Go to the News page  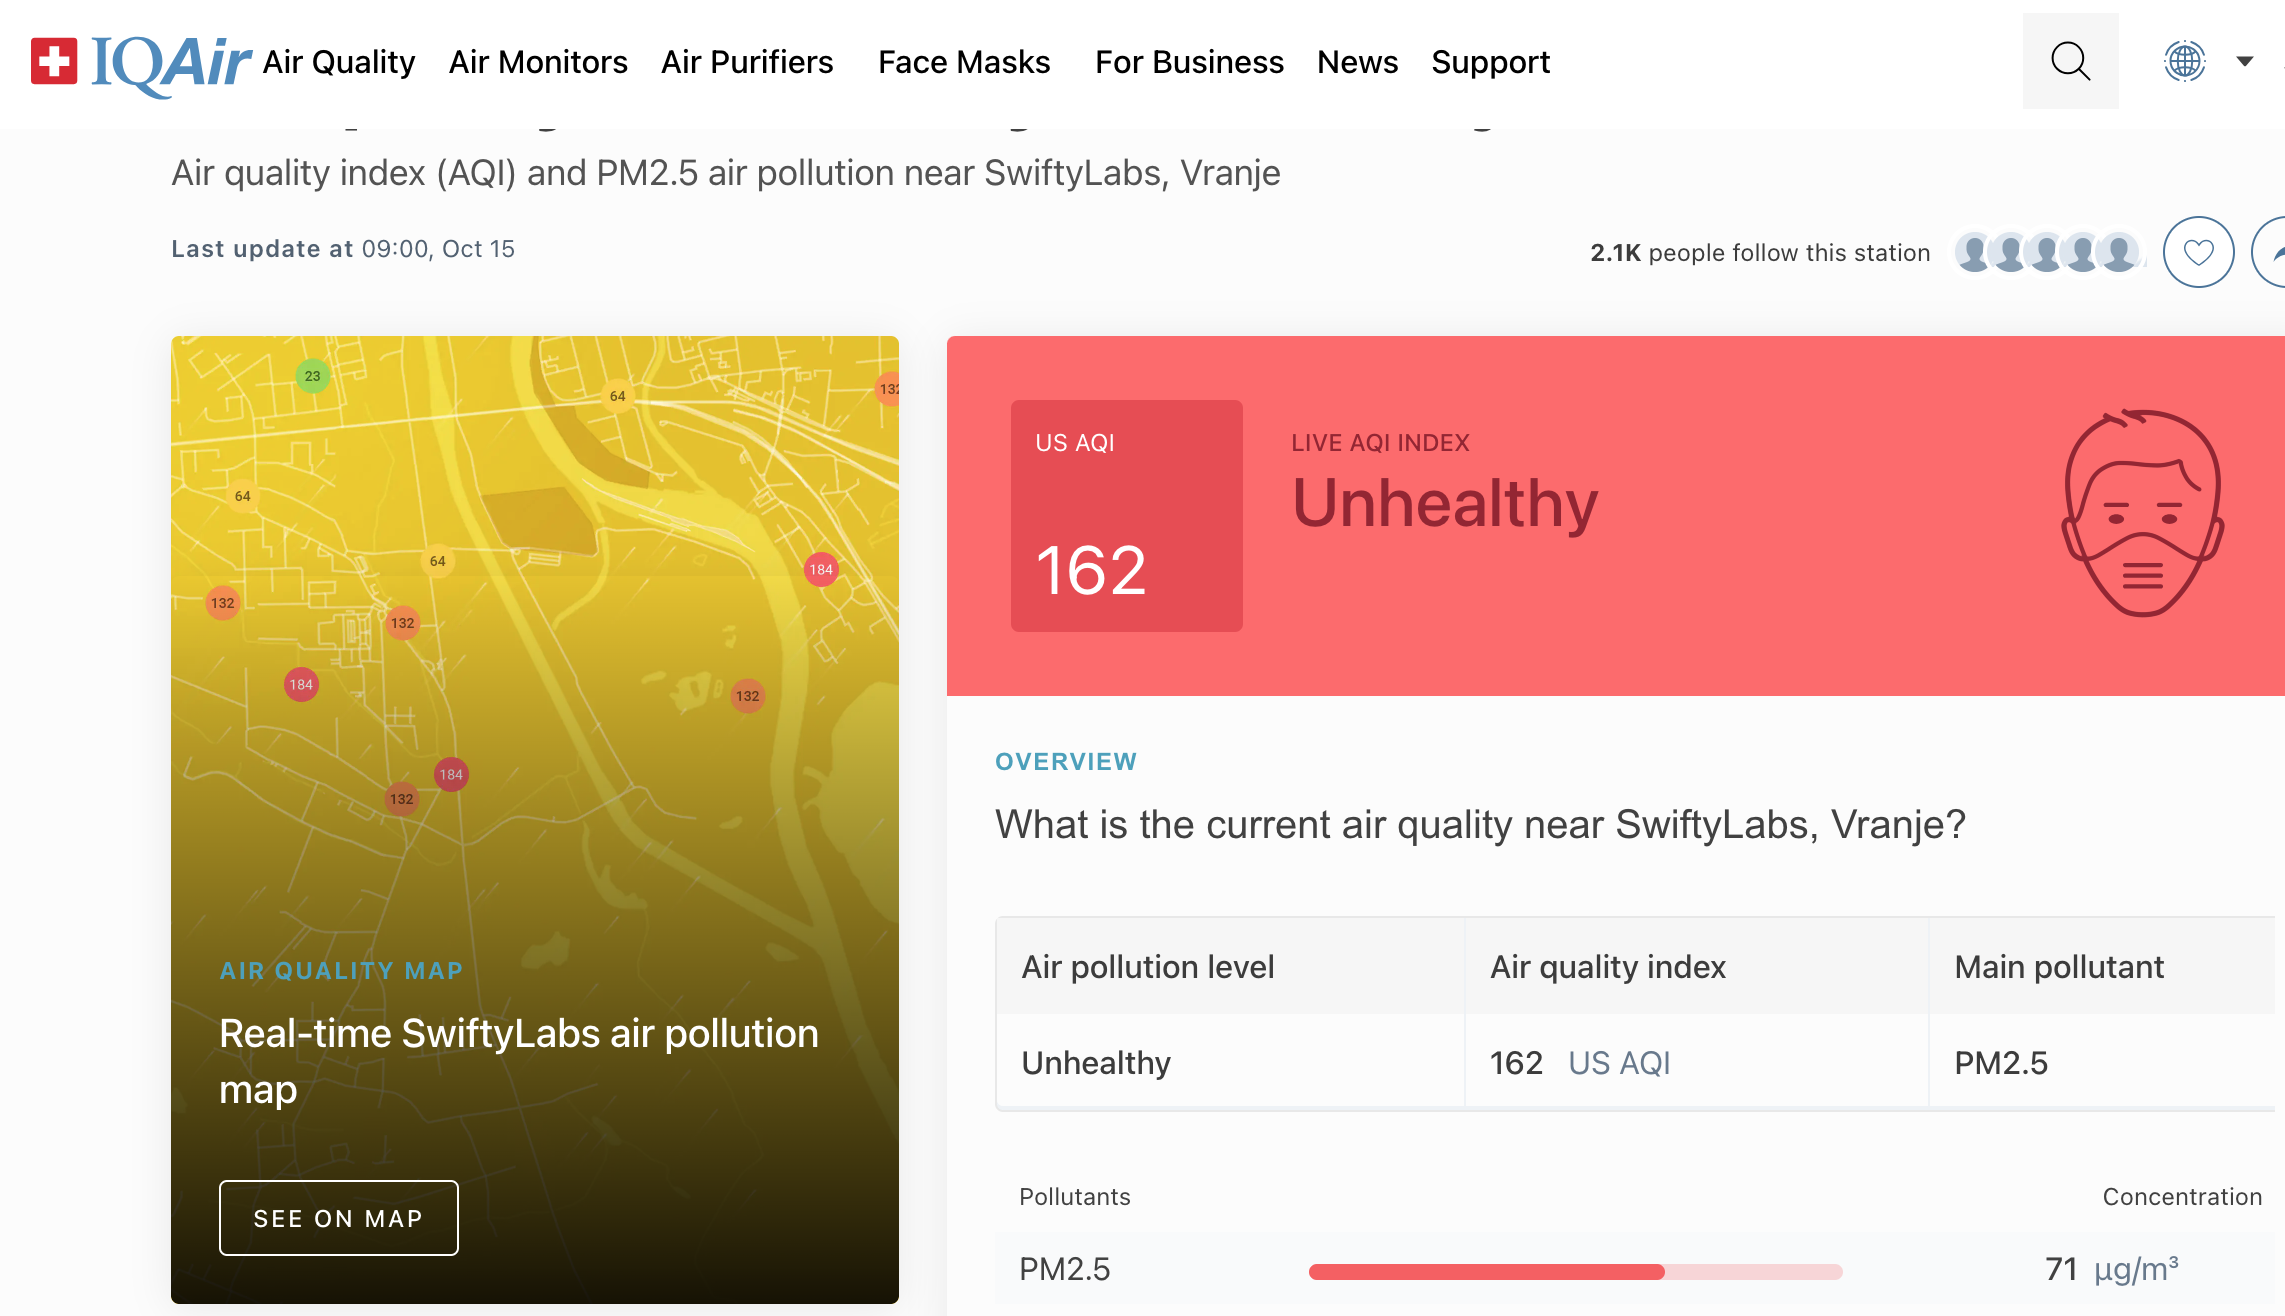point(1357,63)
